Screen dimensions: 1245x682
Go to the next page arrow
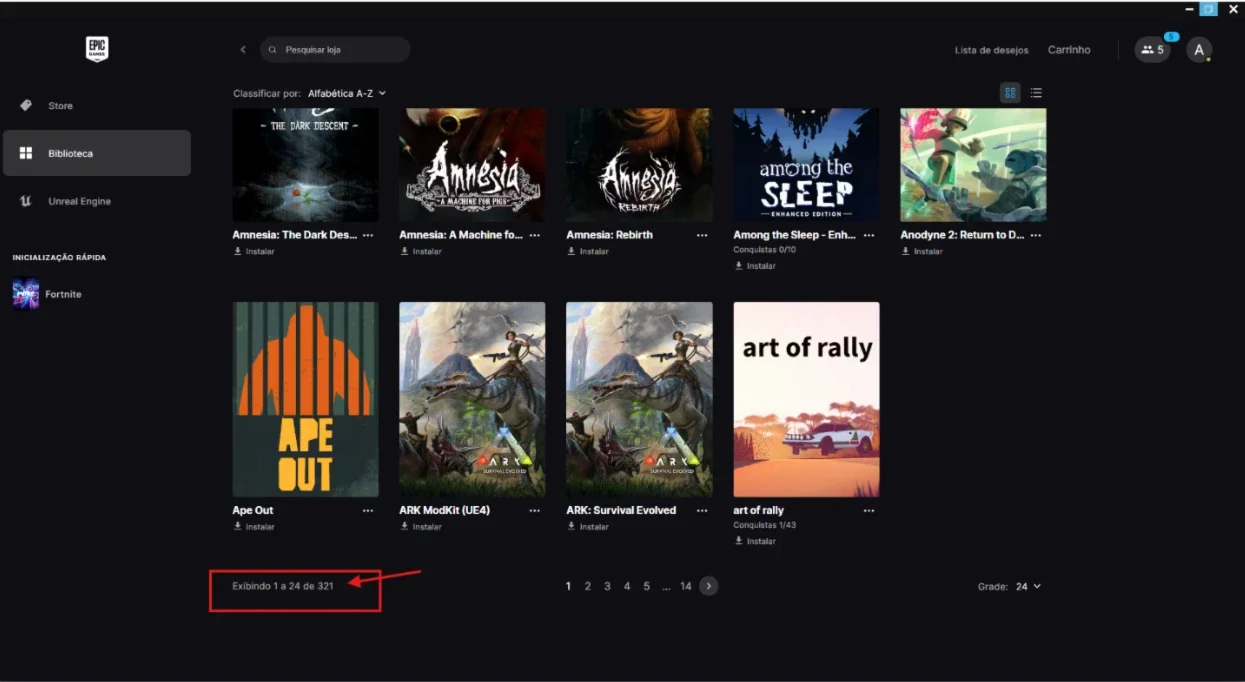pos(709,586)
